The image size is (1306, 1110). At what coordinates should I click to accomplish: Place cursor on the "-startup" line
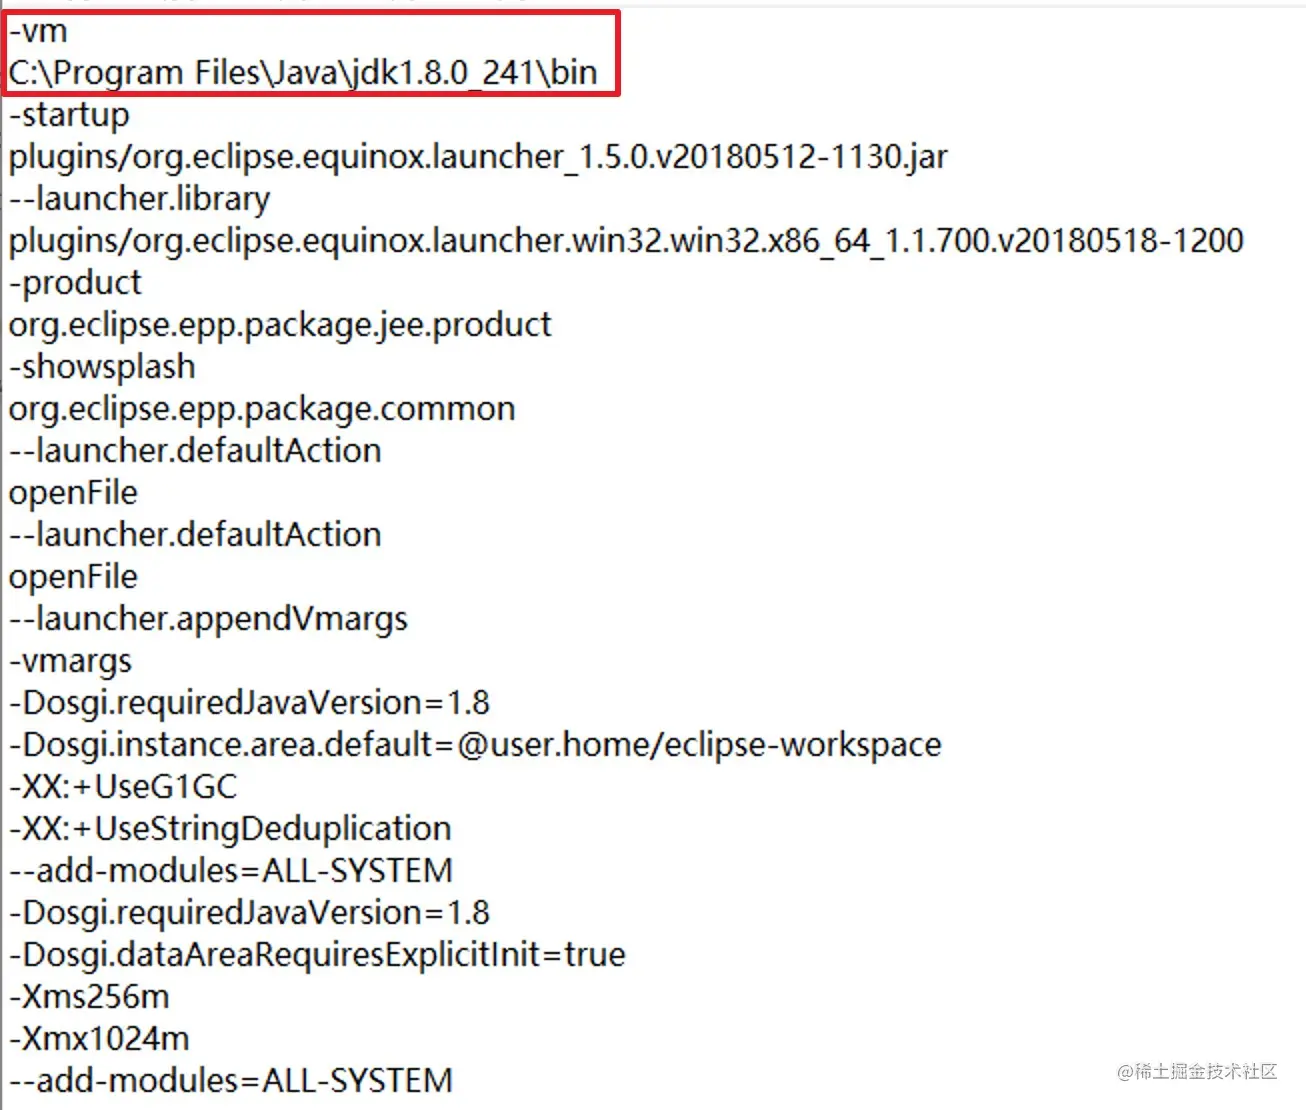point(69,115)
